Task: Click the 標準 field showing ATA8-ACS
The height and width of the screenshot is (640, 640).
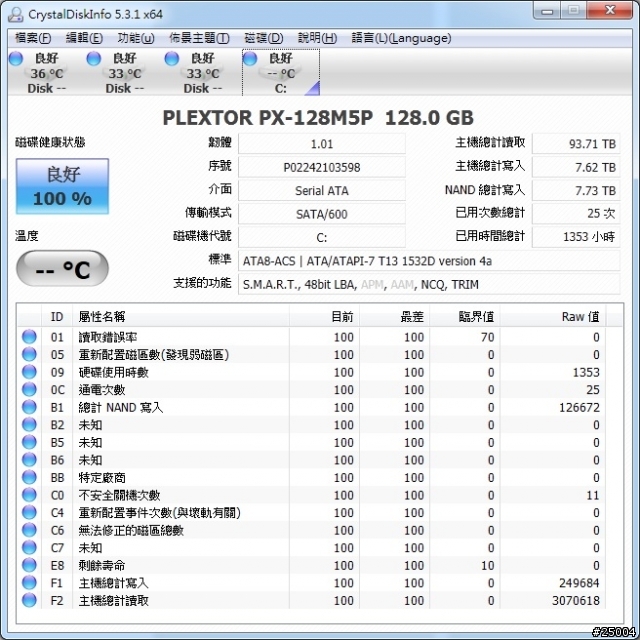Action: [x=429, y=261]
